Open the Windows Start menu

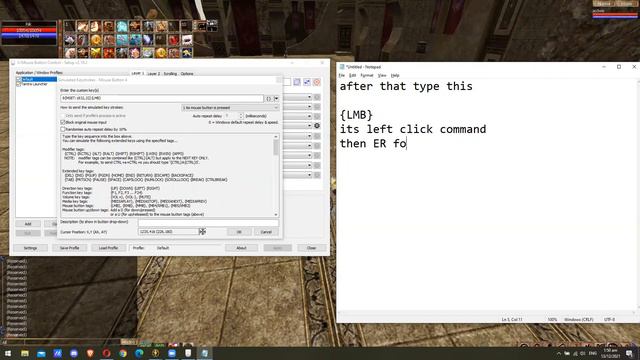(8, 353)
